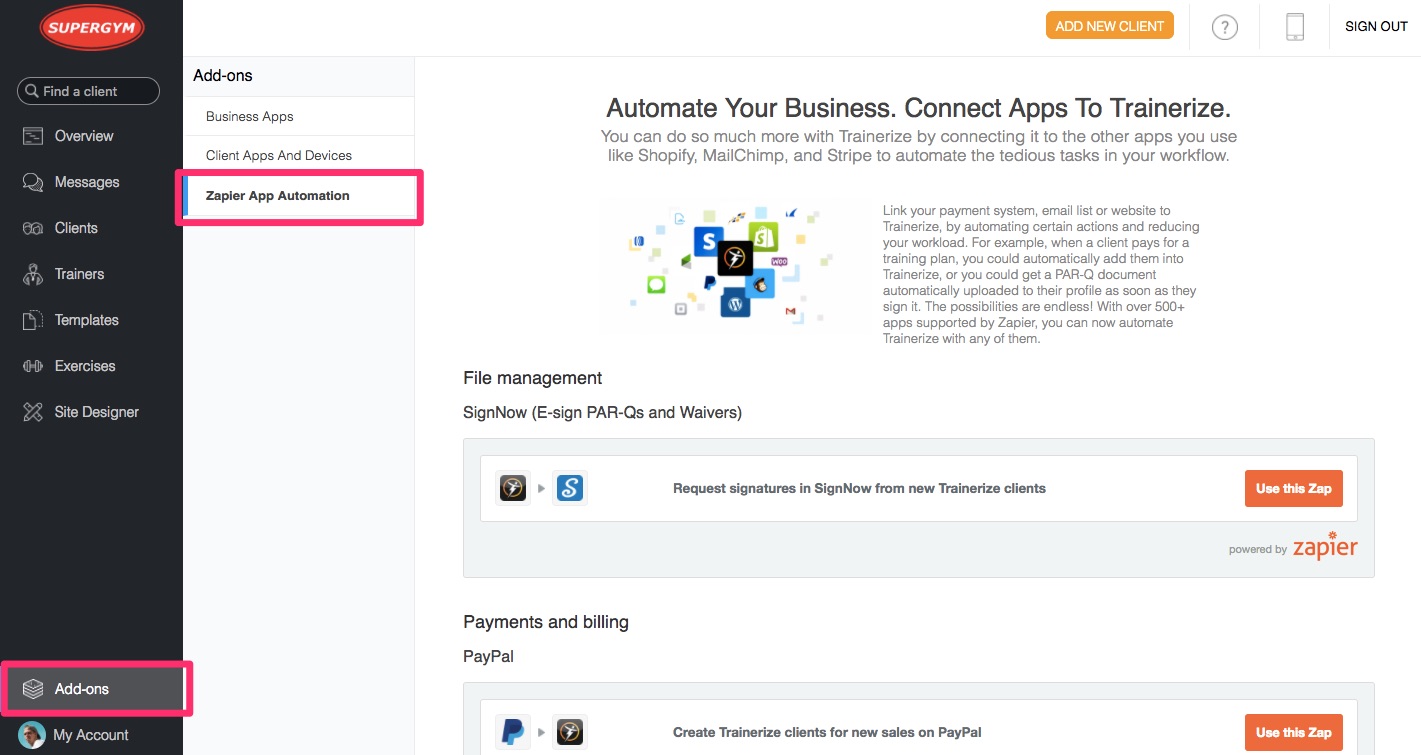Screen dimensions: 1421x755
Task: Click the Site Designer tools icon
Action: pos(33,412)
